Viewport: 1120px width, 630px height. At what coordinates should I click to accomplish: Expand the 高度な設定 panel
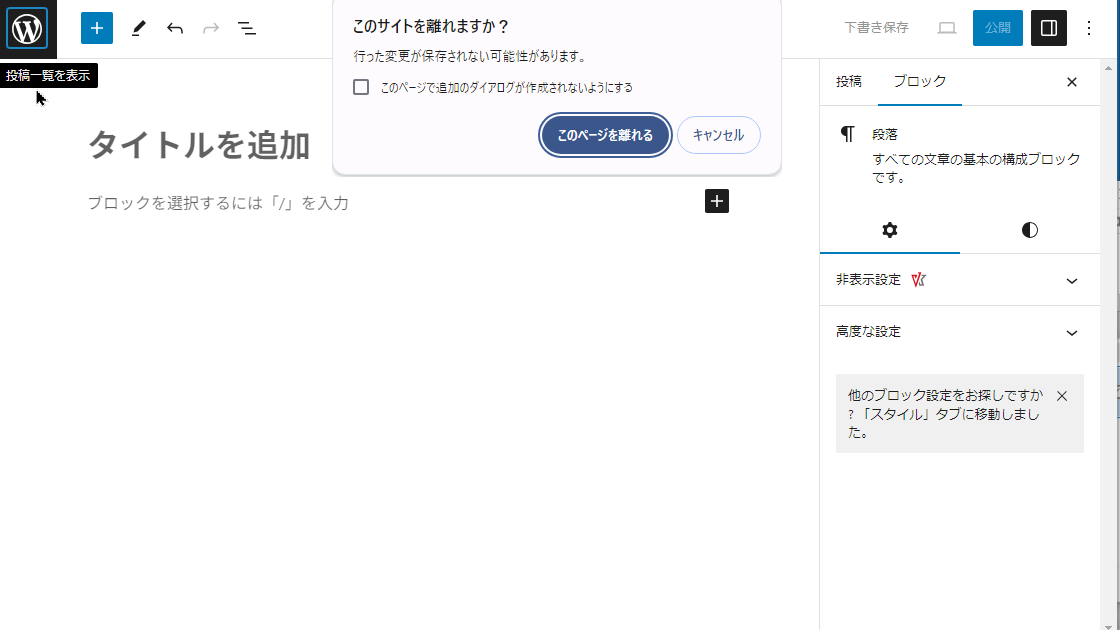click(959, 332)
